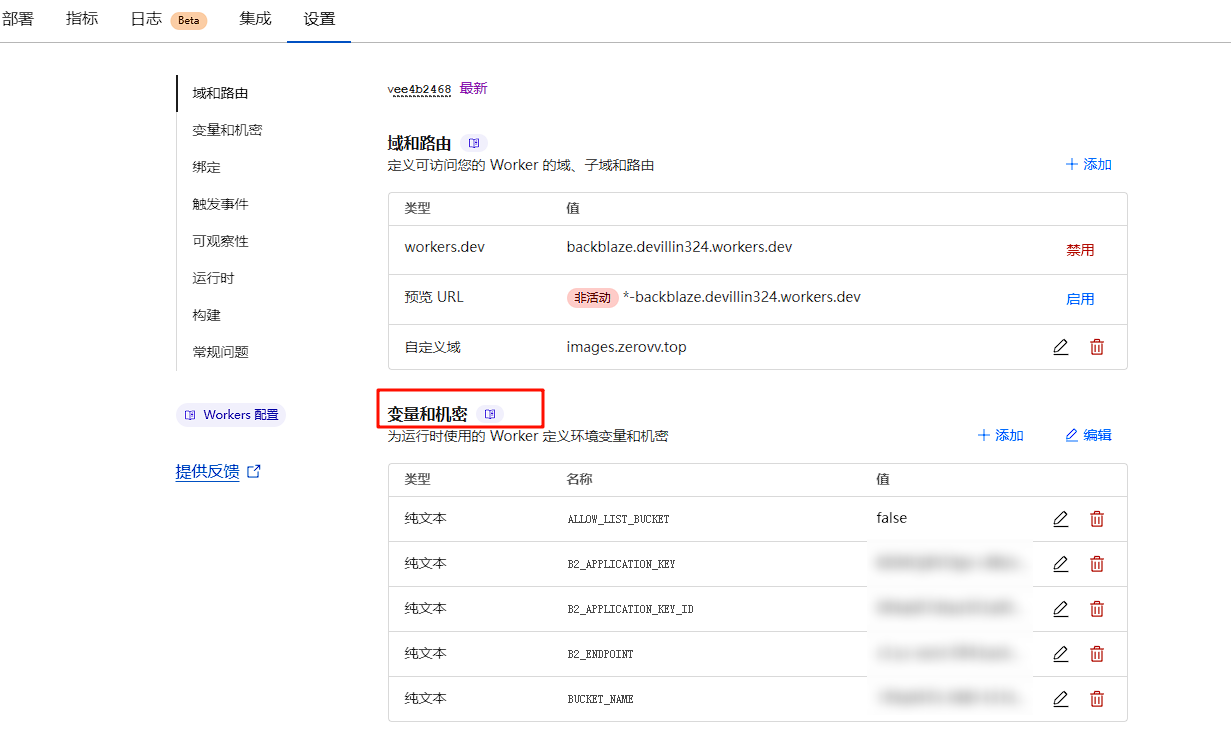Viewport: 1231px width, 752px height.
Task: Click pencil icon for B2_APPLICATION_KEY_ID
Action: [x=1060, y=609]
